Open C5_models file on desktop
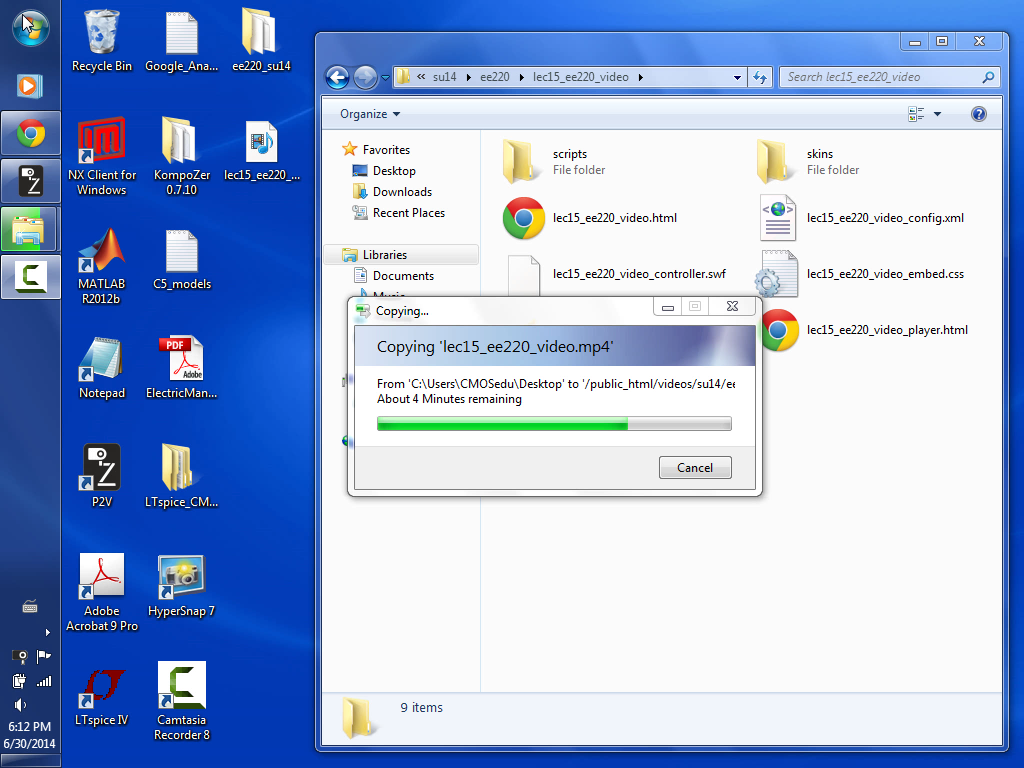This screenshot has height=768, width=1024. coord(182,260)
